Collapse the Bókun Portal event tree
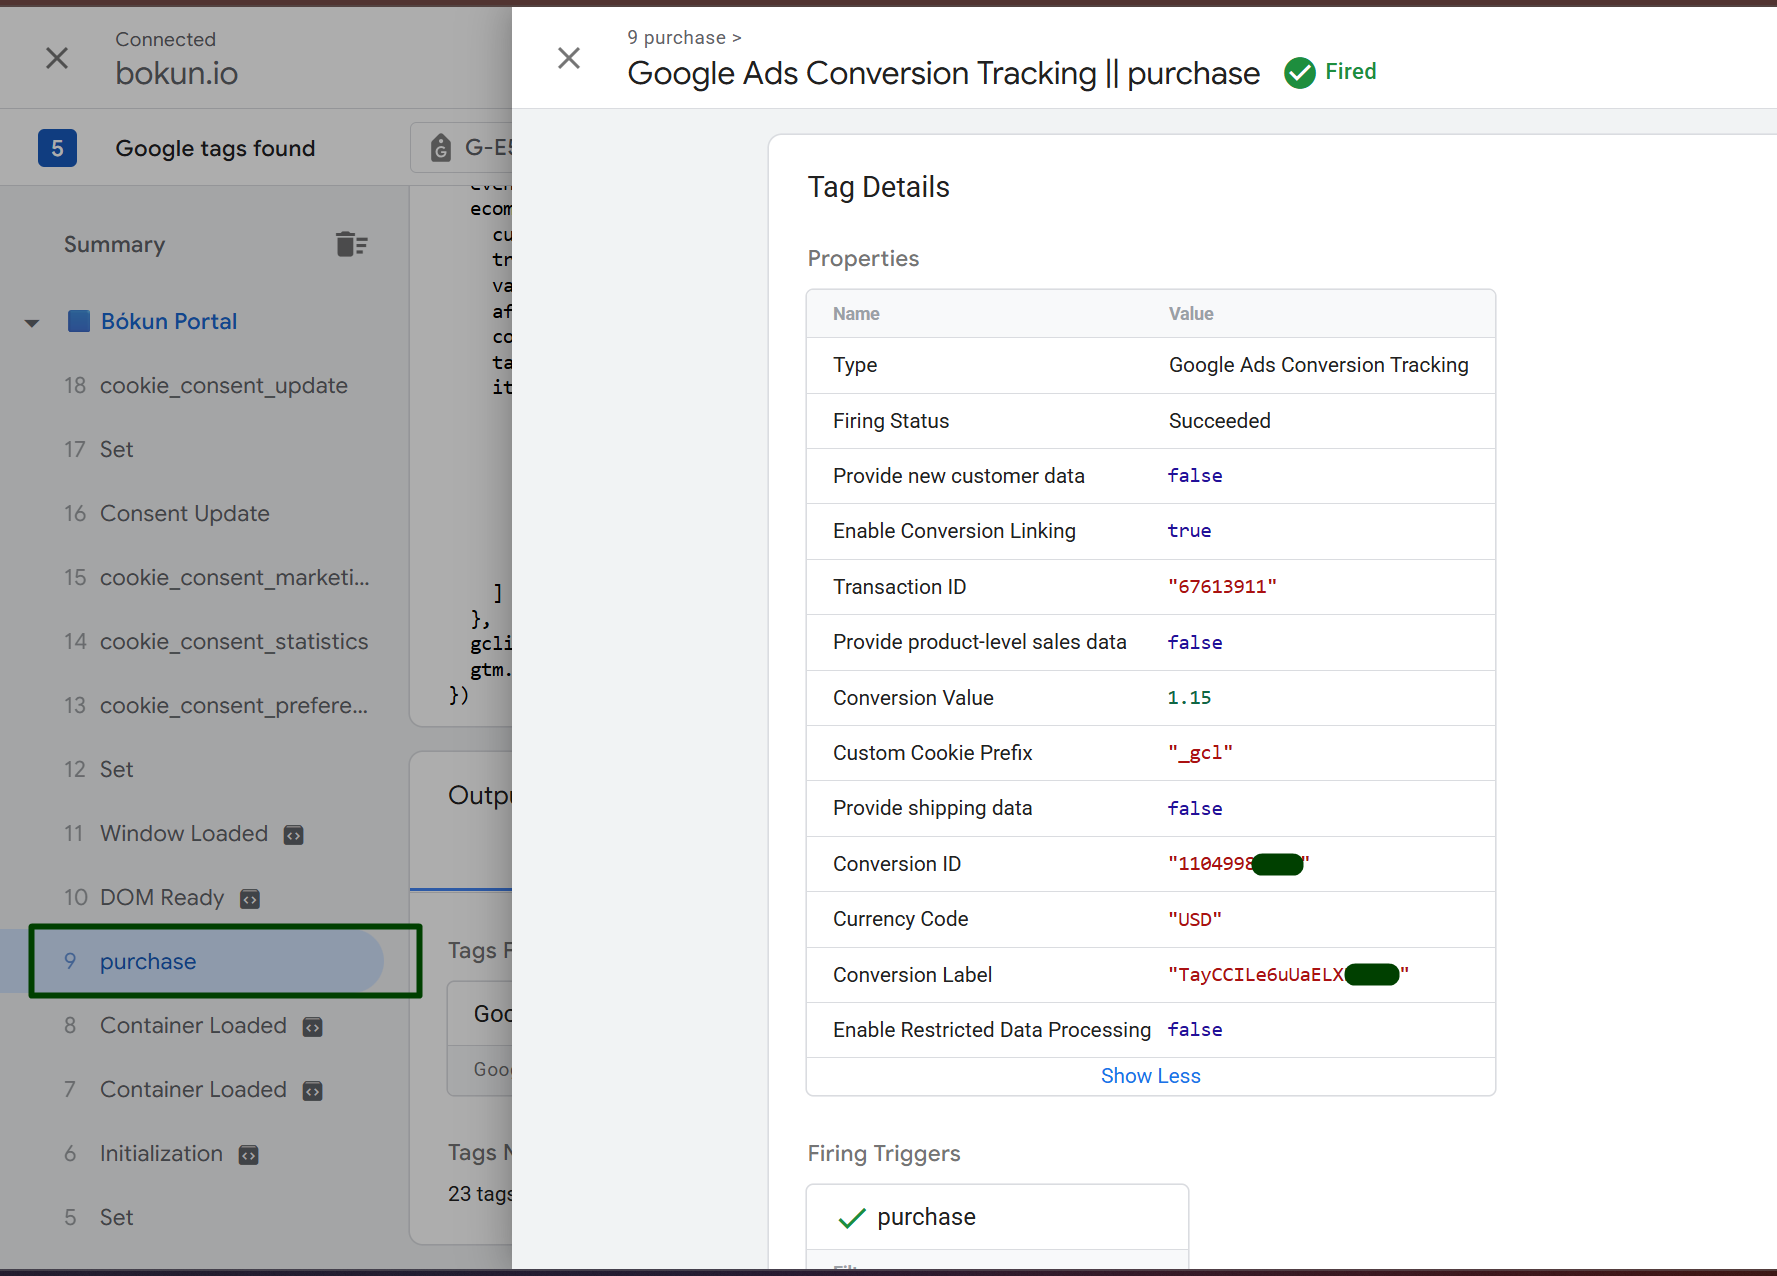 click(x=32, y=322)
